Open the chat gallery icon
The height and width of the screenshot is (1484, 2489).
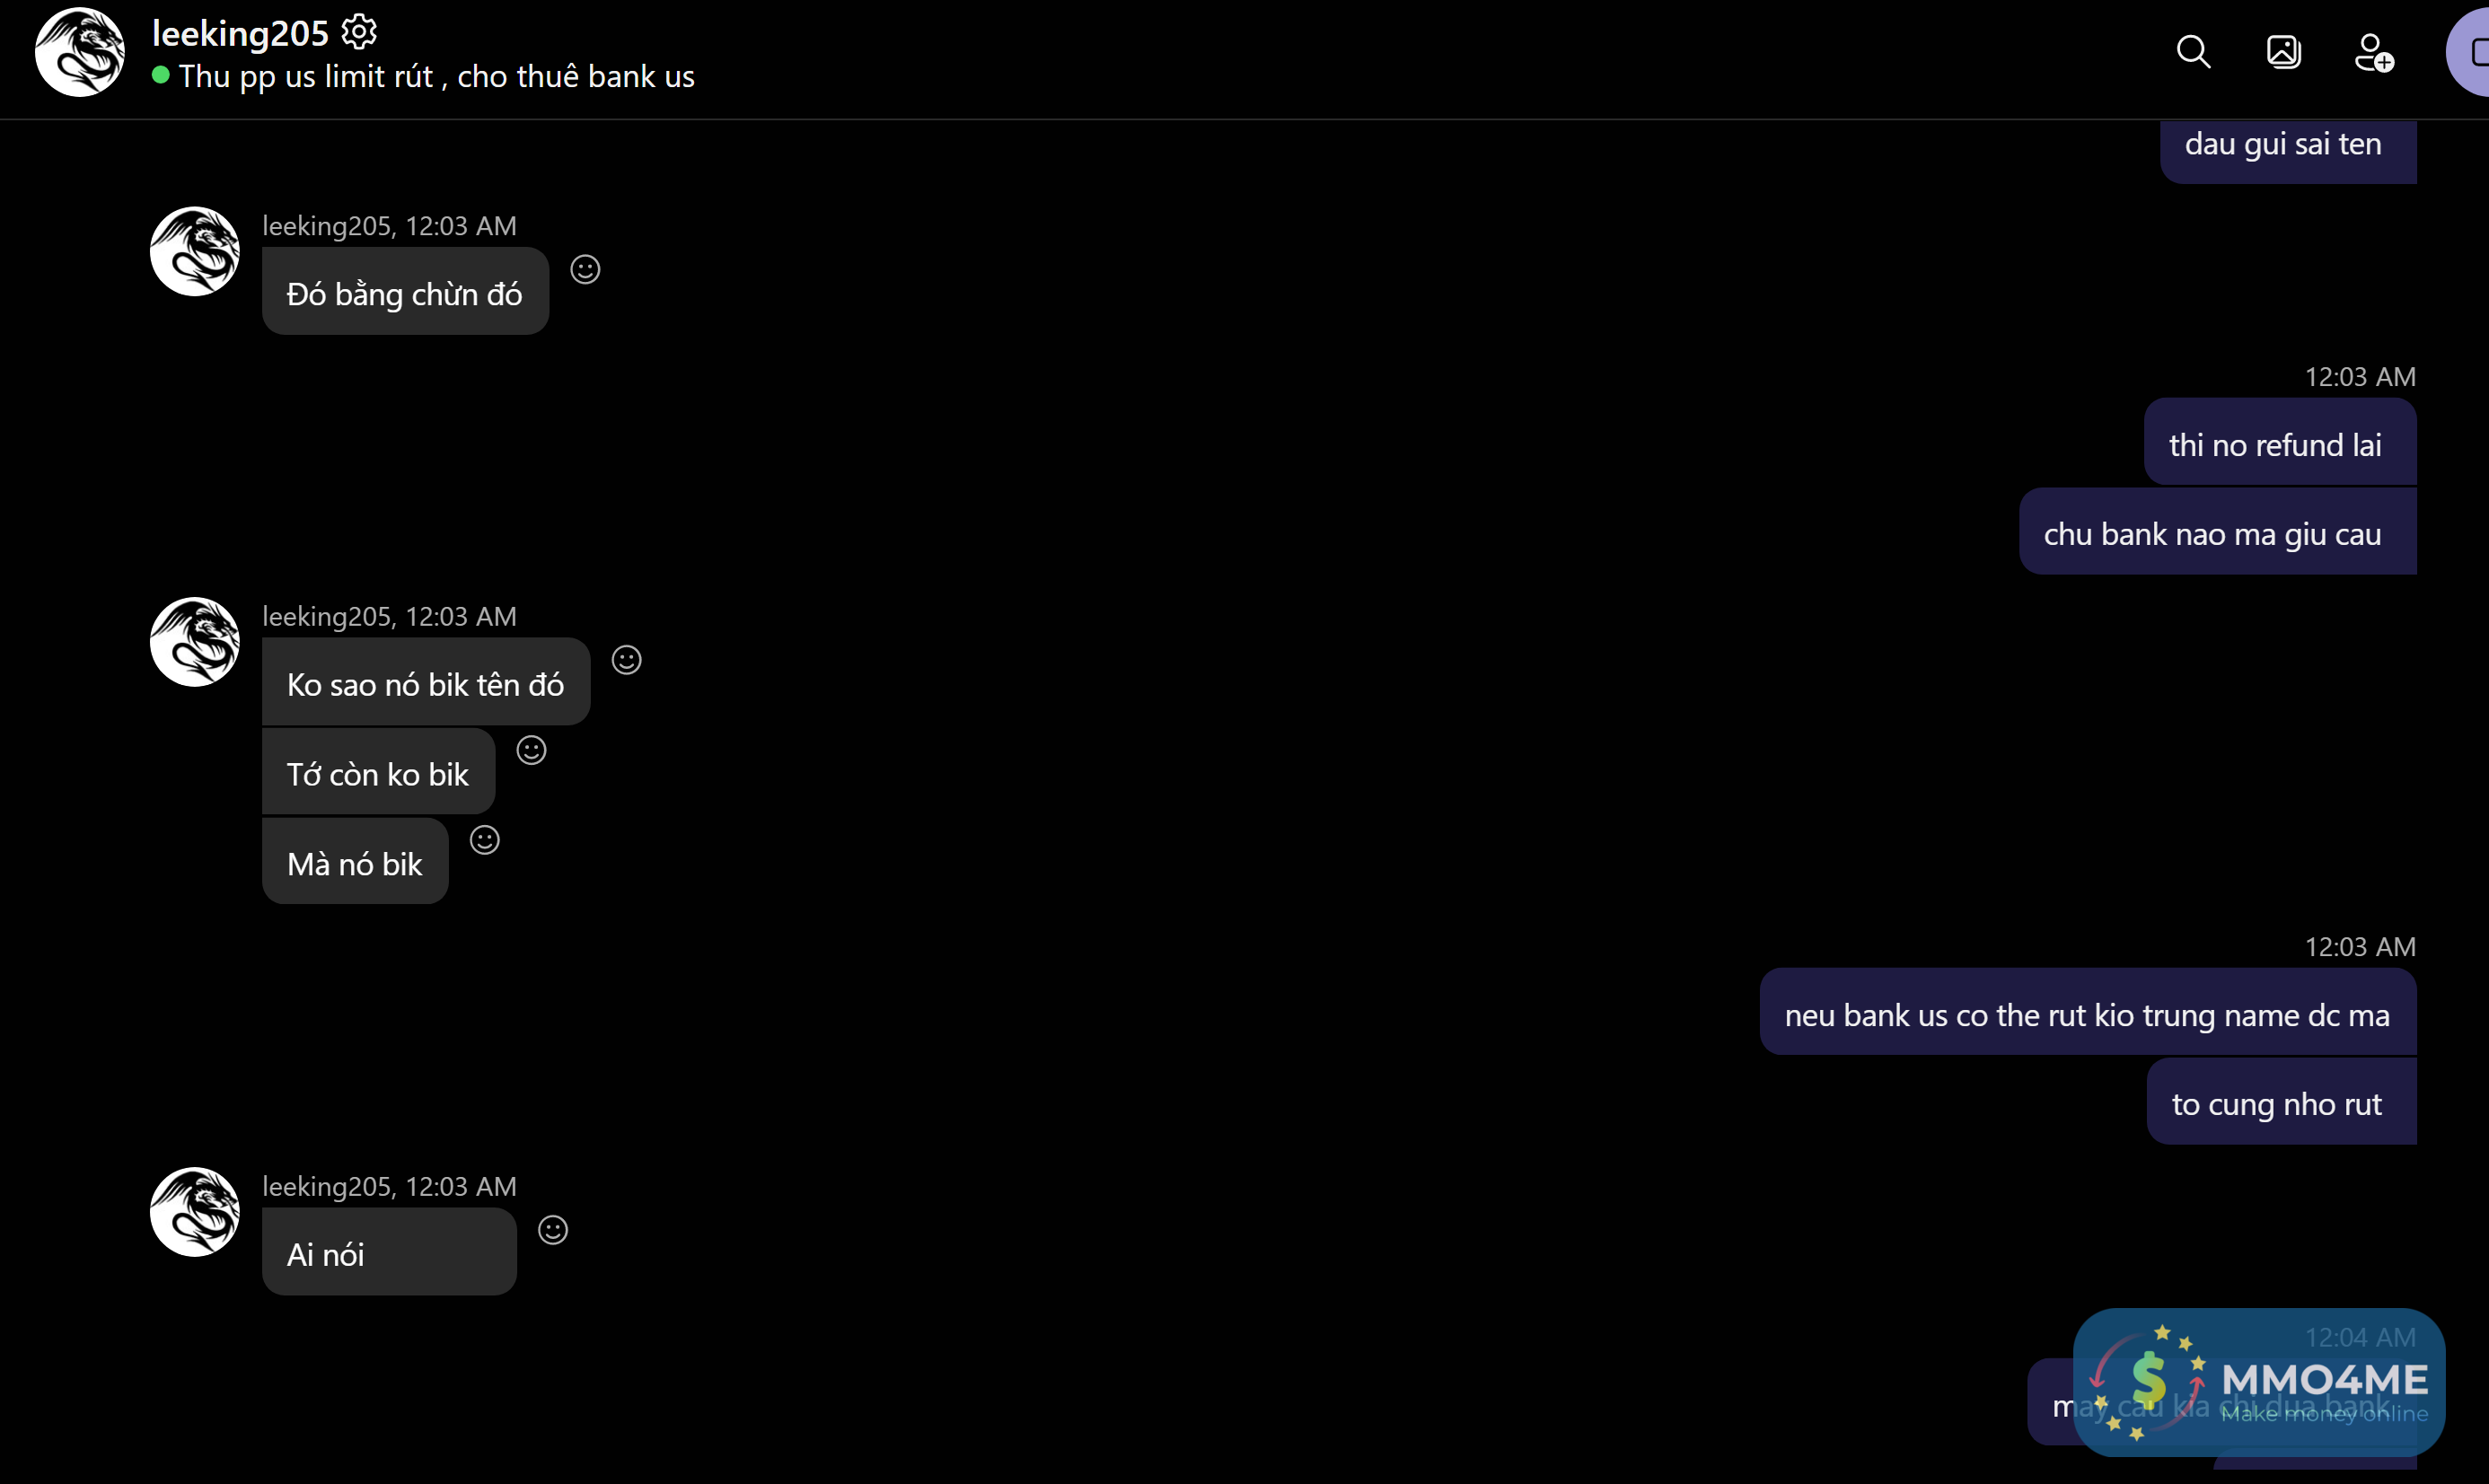2283,51
